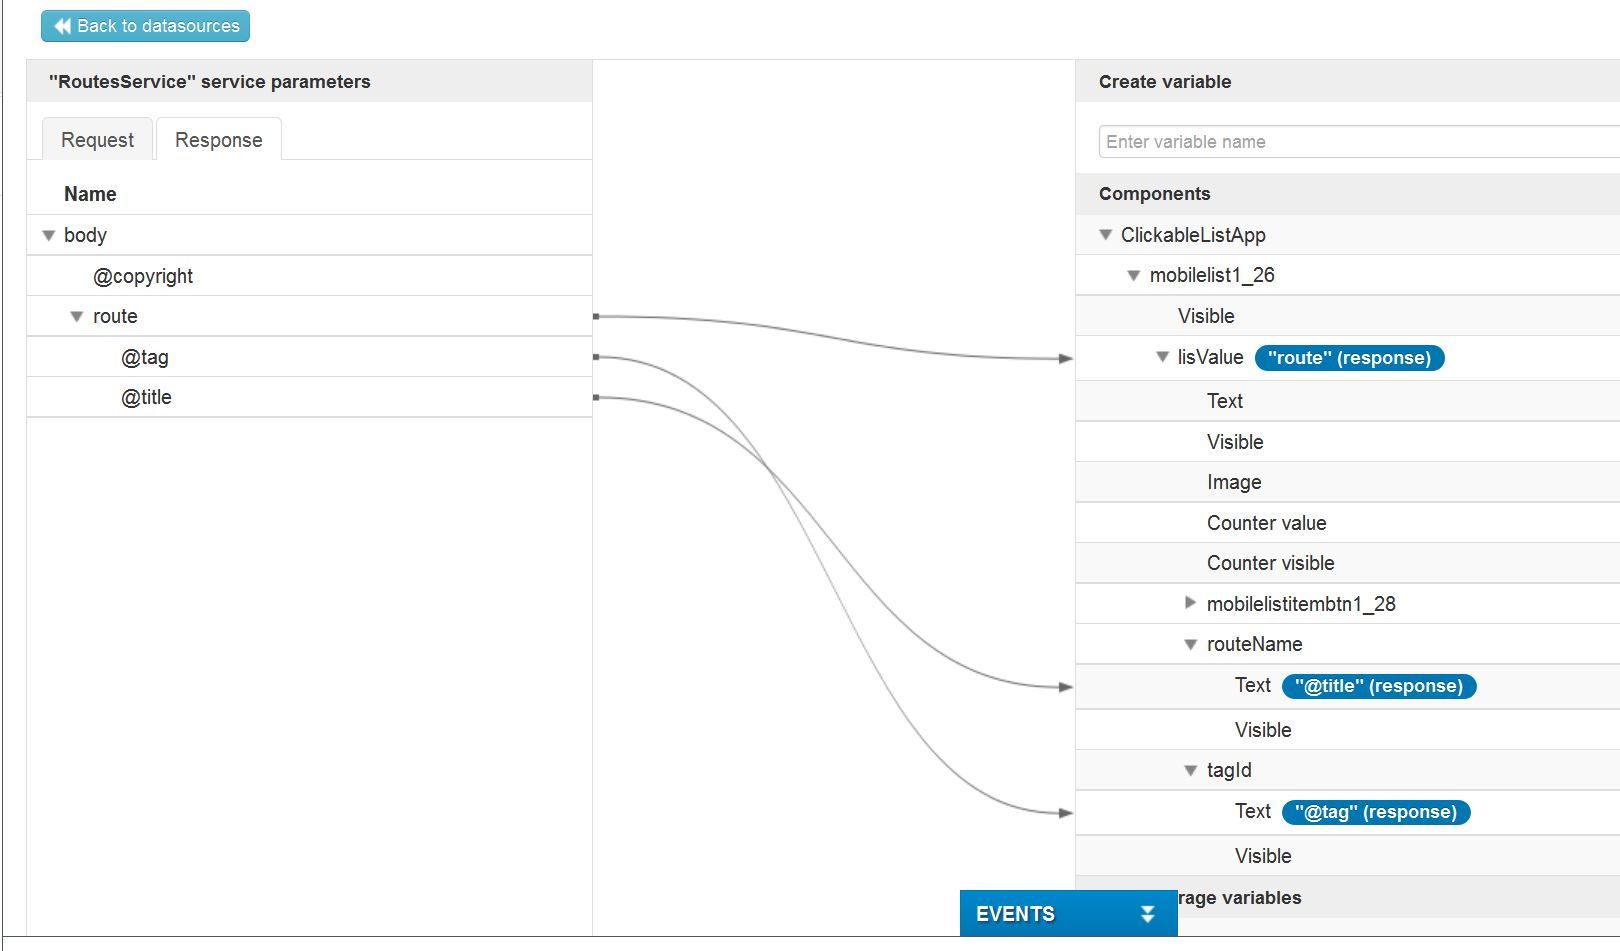This screenshot has width=1620, height=951.
Task: Go back to datasources
Action: [x=146, y=26]
